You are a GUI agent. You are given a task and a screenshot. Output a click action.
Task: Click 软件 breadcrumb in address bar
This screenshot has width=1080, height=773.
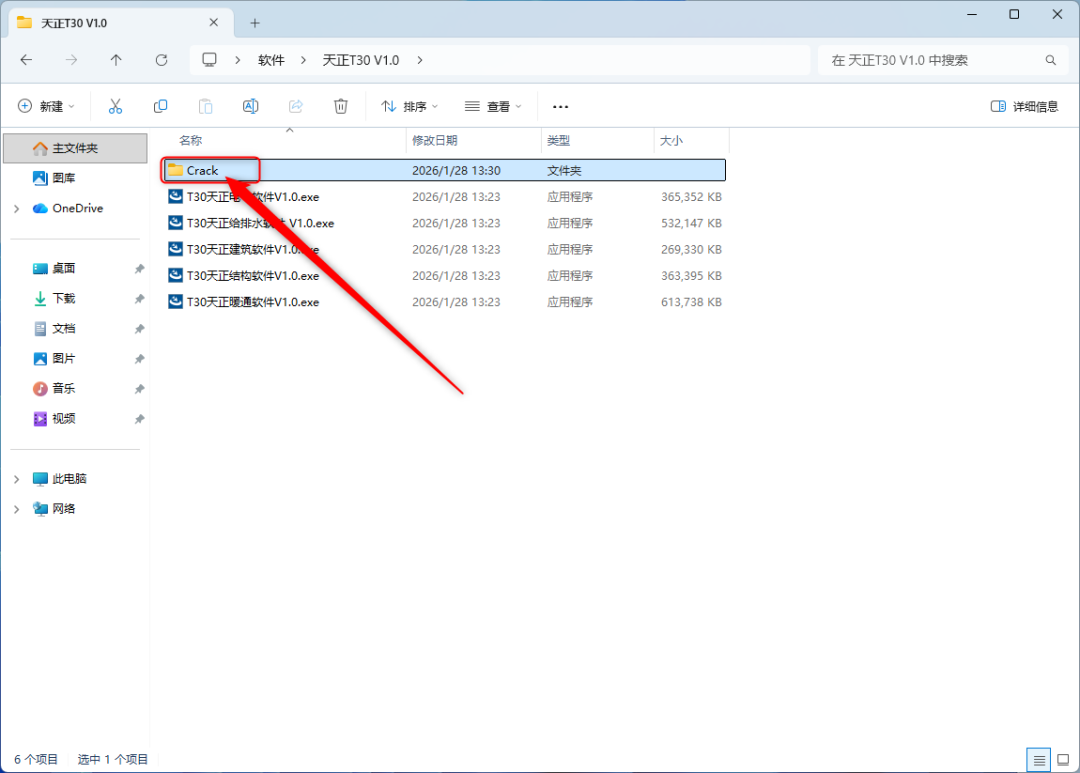(x=271, y=60)
